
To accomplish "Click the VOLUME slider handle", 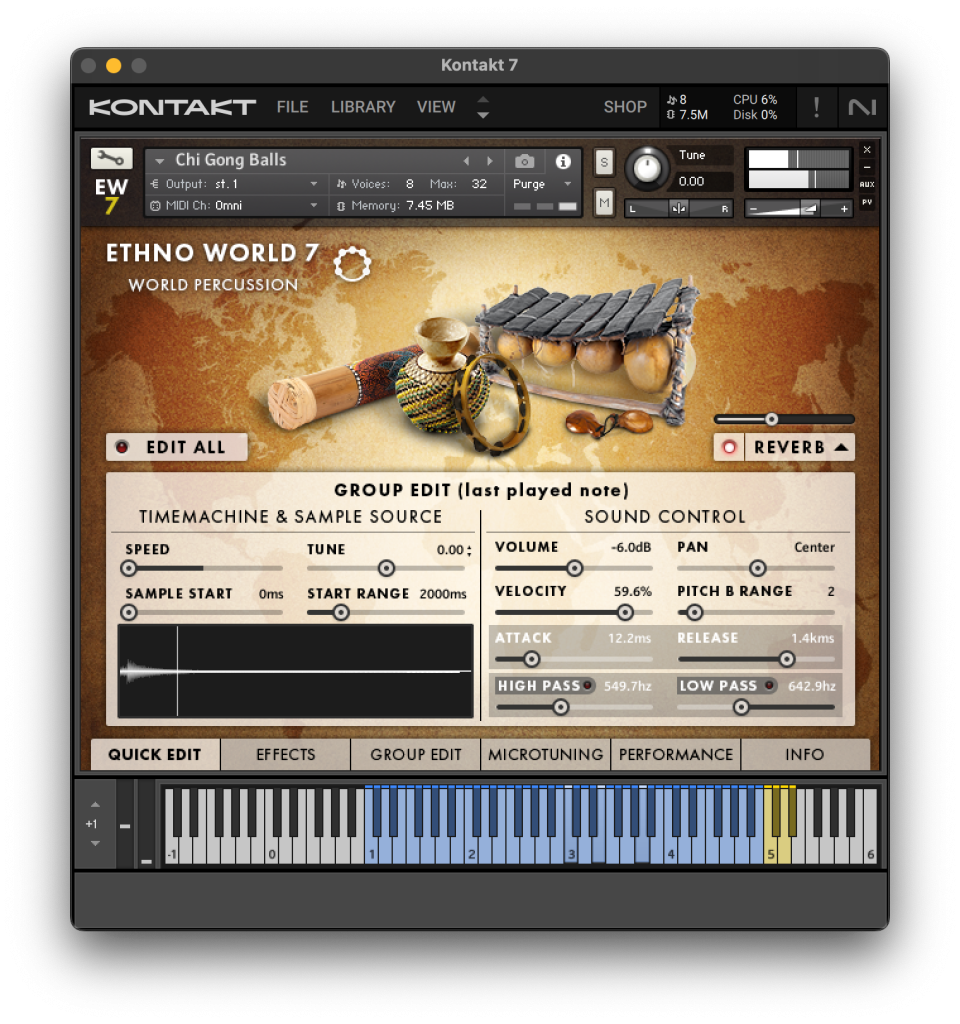I will point(574,568).
